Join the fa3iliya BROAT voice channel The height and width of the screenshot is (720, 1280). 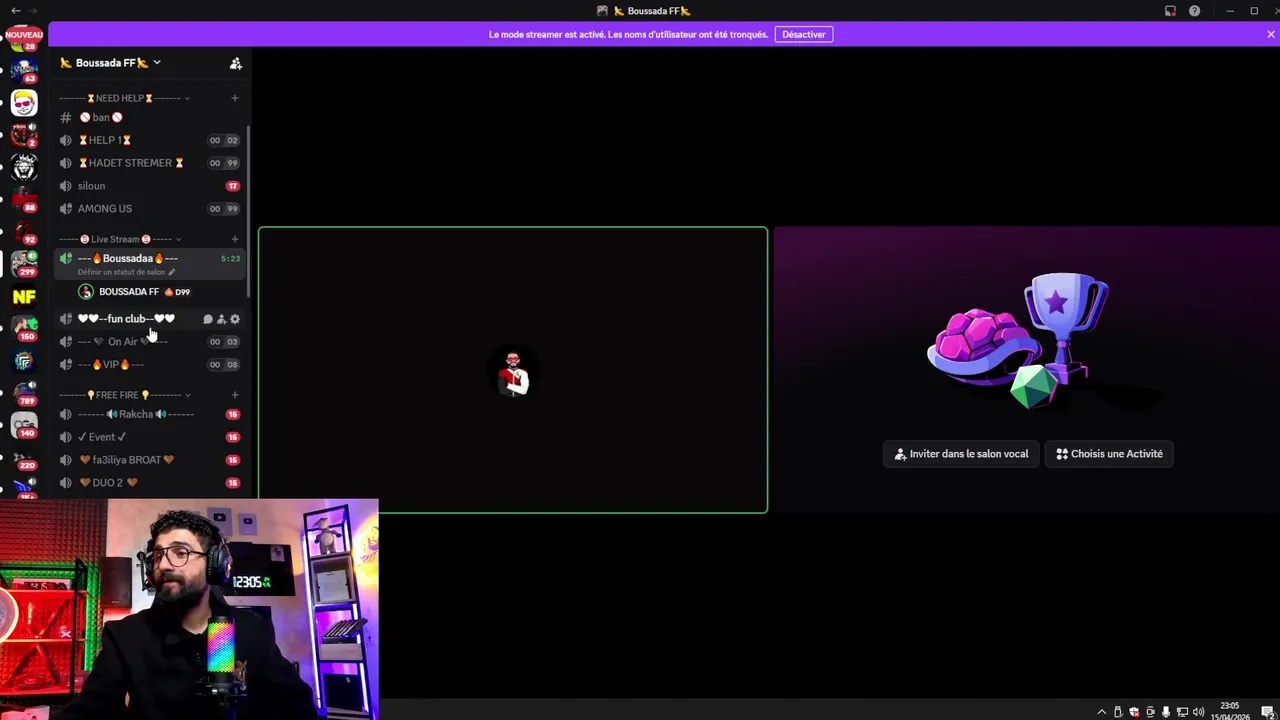point(150,460)
